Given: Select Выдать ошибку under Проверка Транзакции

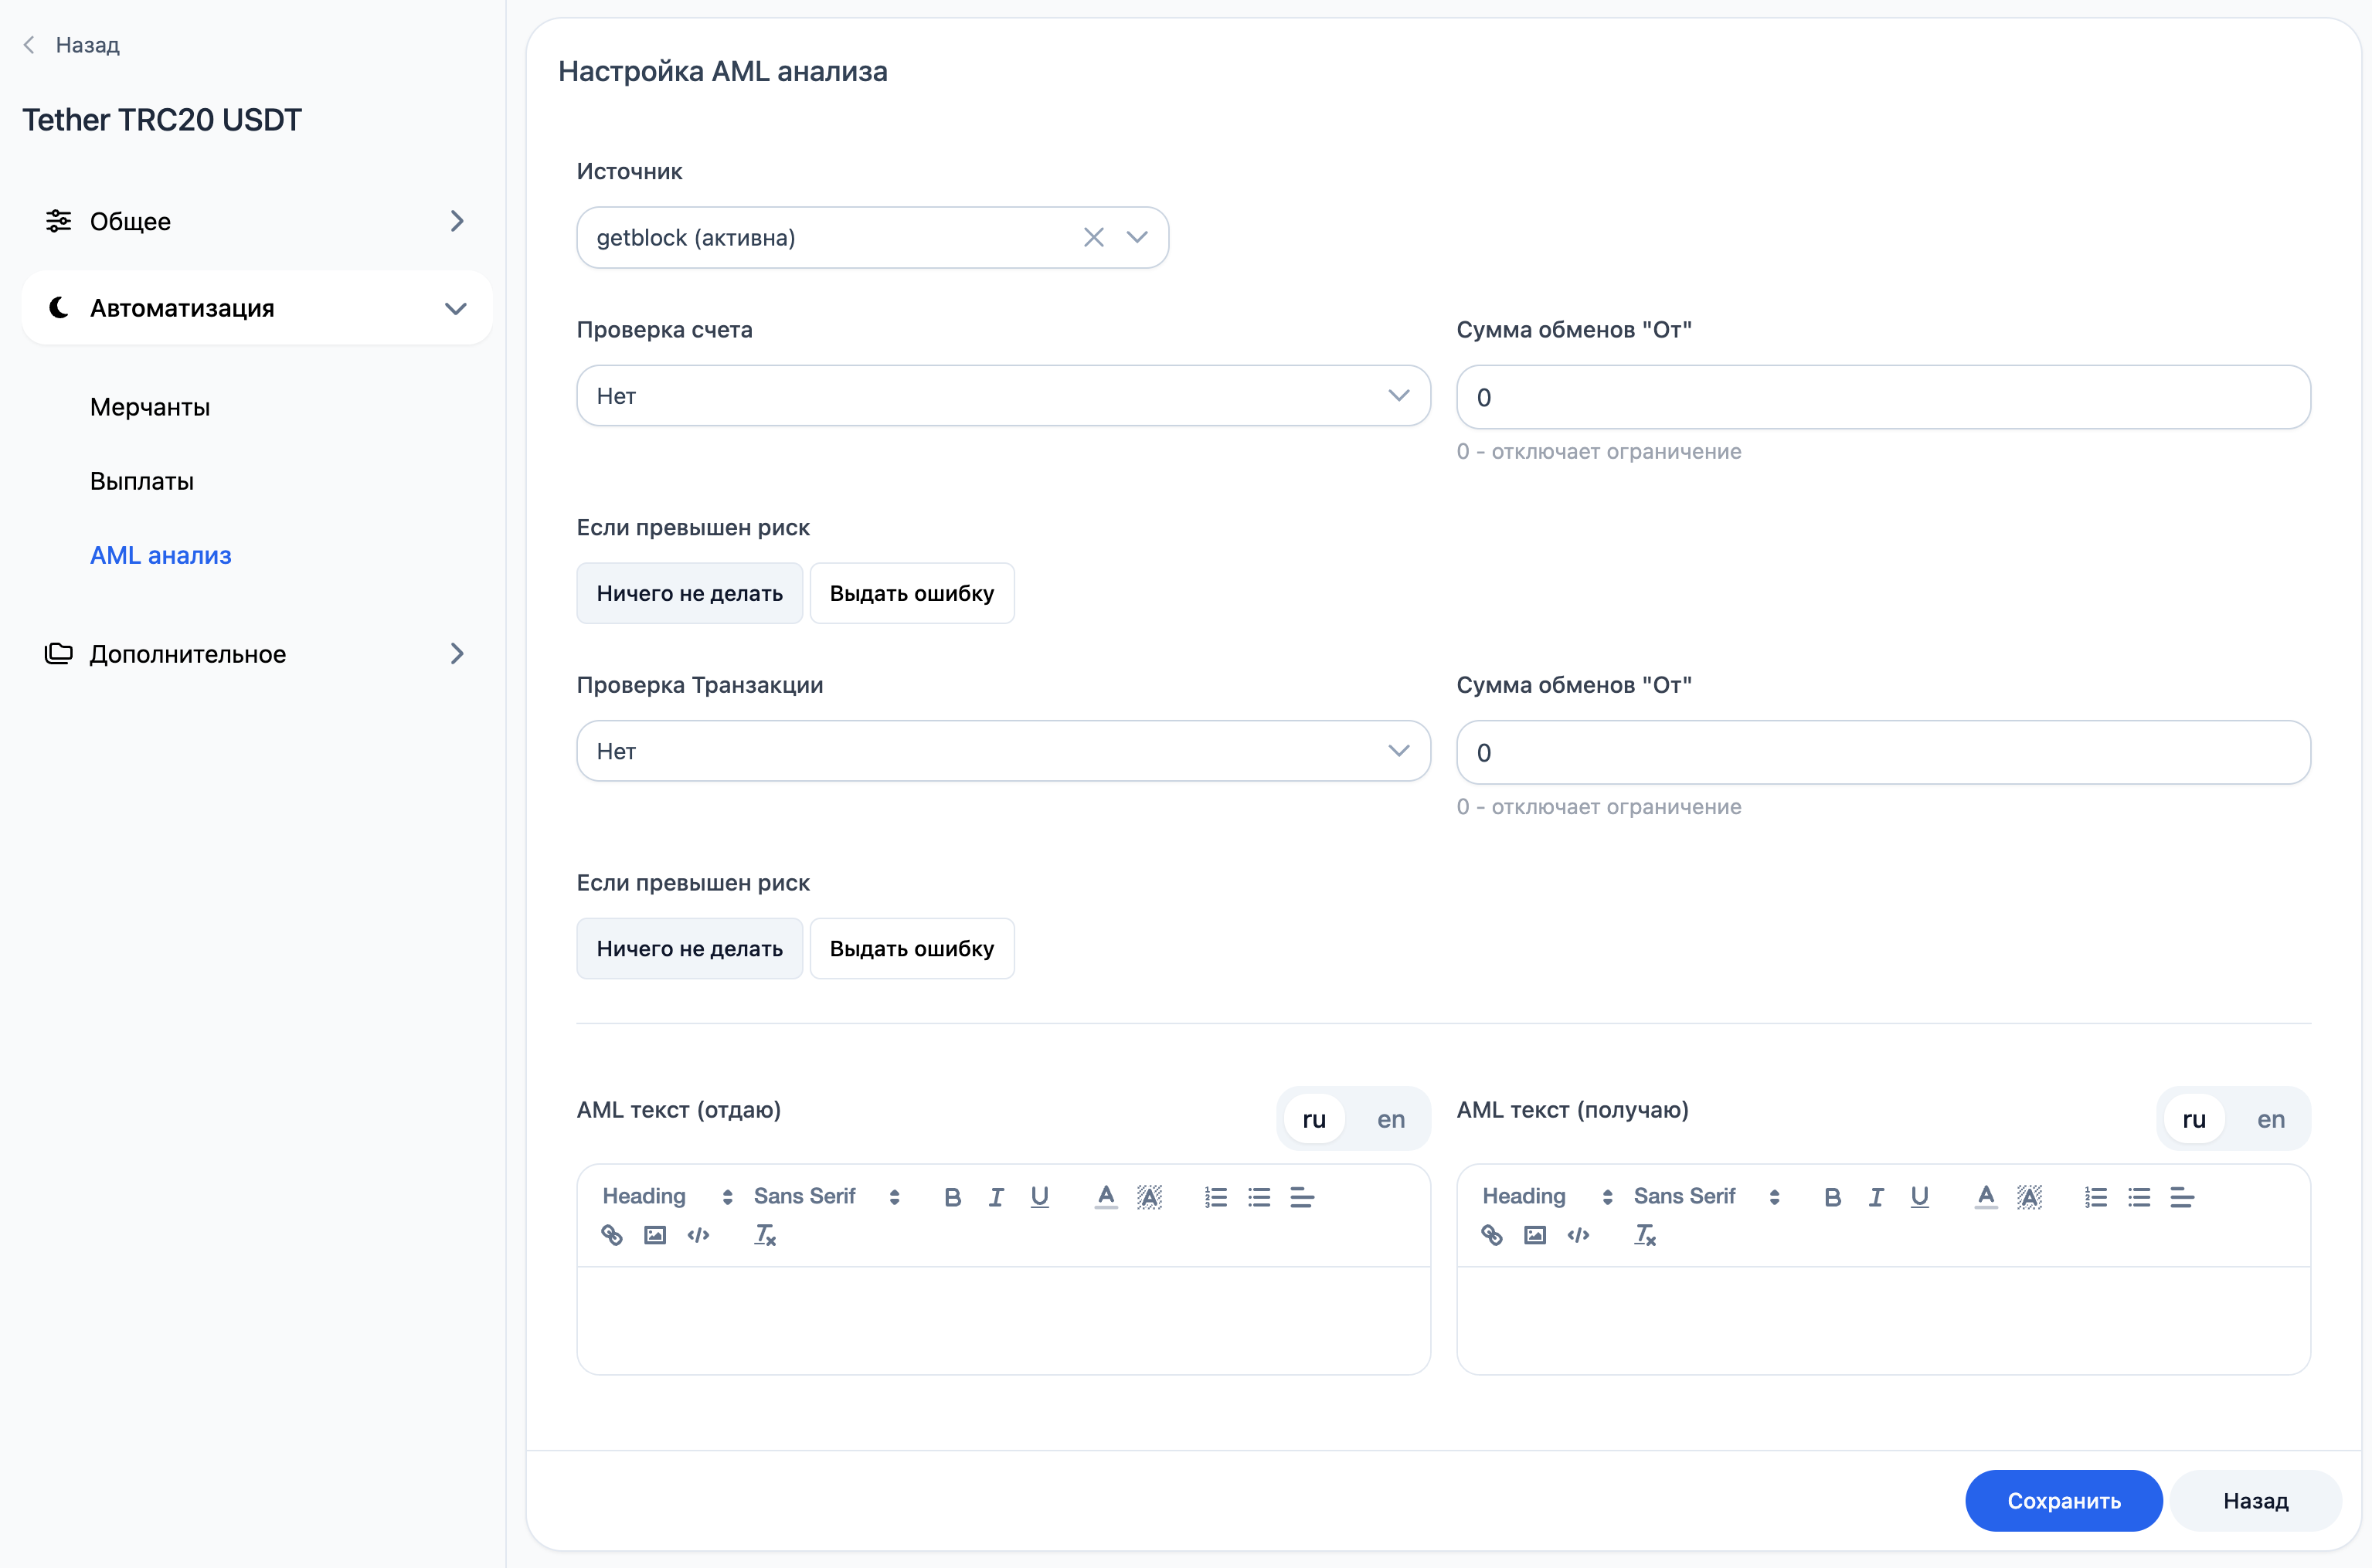Looking at the screenshot, I should (x=912, y=948).
